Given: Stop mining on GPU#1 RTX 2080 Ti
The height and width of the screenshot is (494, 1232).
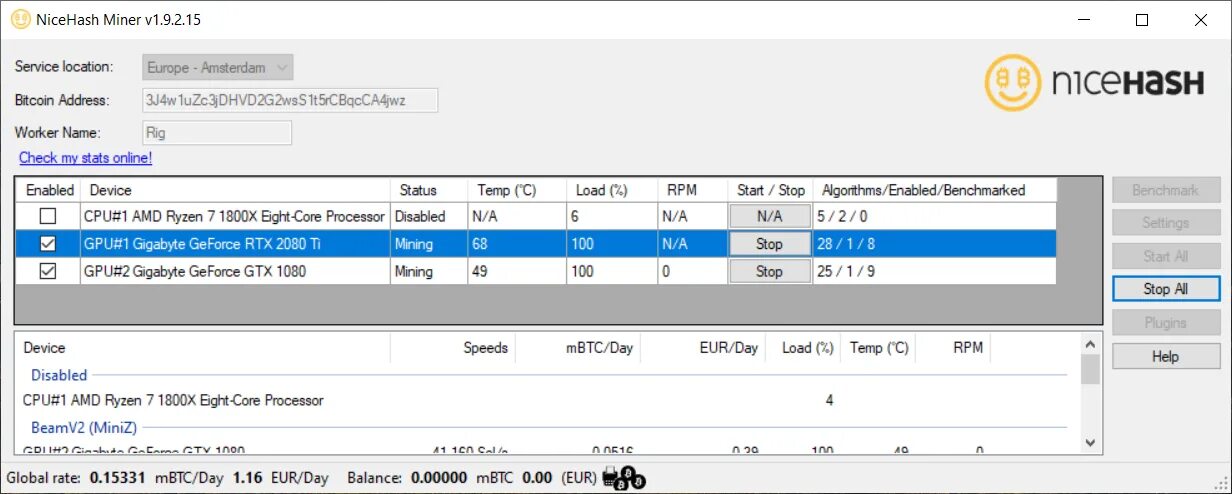Looking at the screenshot, I should (769, 244).
